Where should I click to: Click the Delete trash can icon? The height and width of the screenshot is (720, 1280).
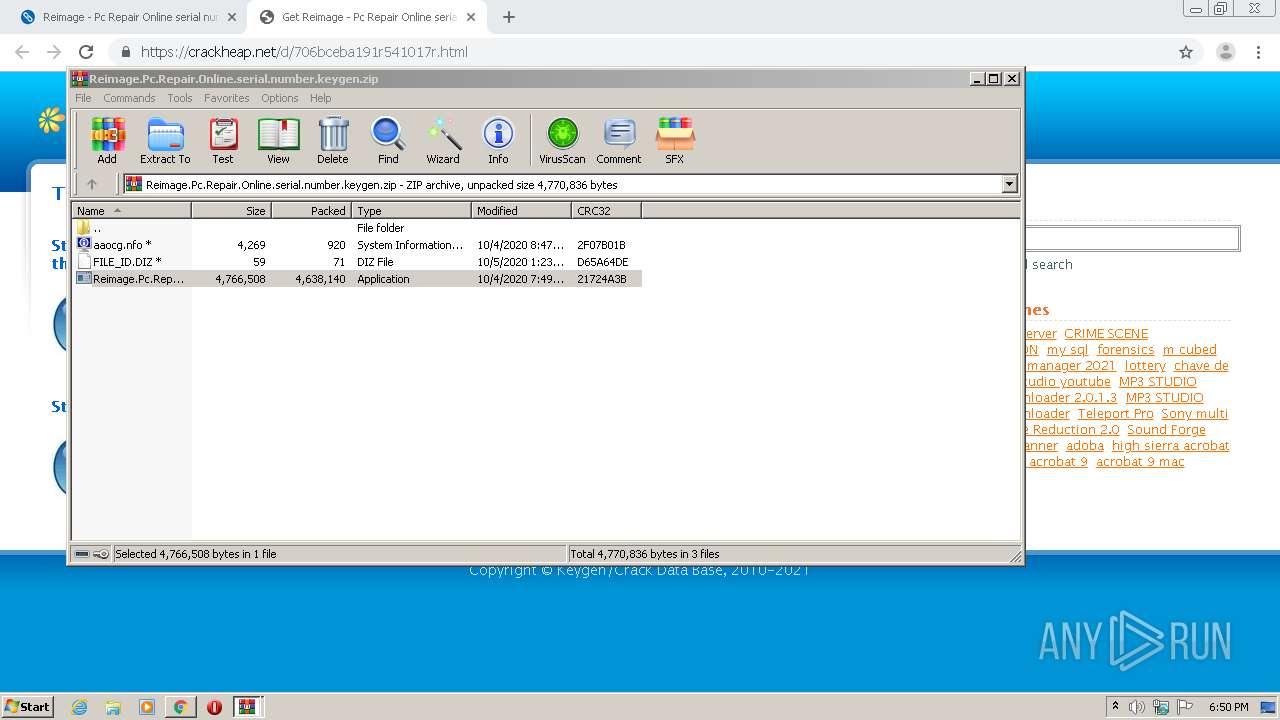click(x=333, y=140)
